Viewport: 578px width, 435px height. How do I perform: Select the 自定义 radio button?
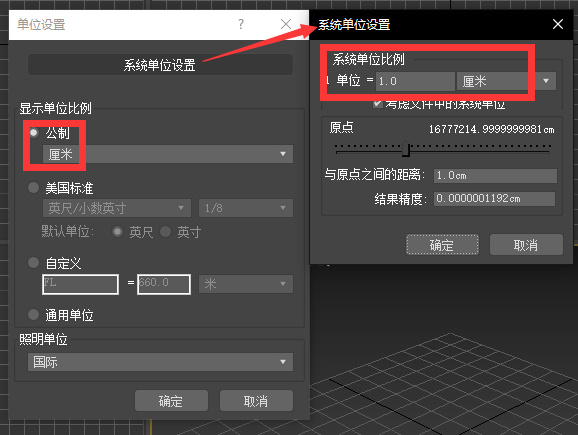click(34, 263)
